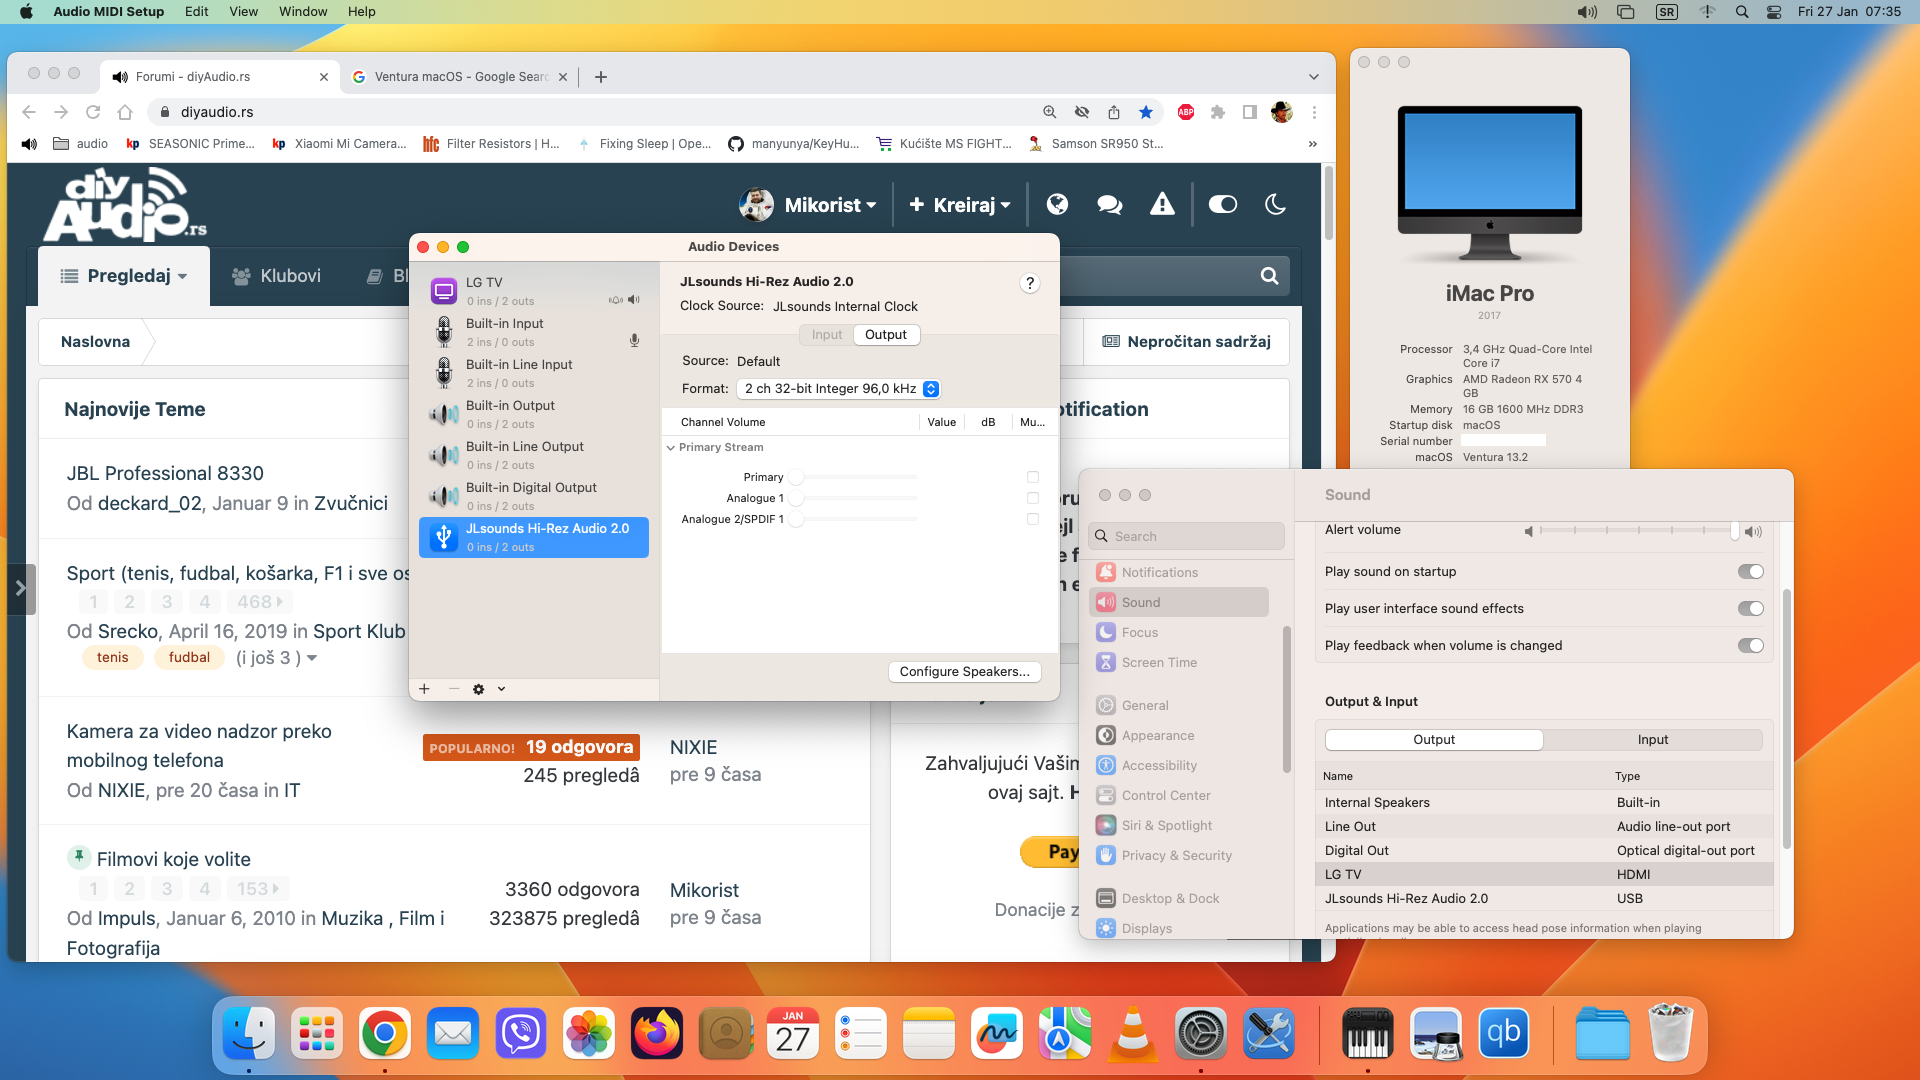Expand Pregledaj dropdown

pos(124,276)
